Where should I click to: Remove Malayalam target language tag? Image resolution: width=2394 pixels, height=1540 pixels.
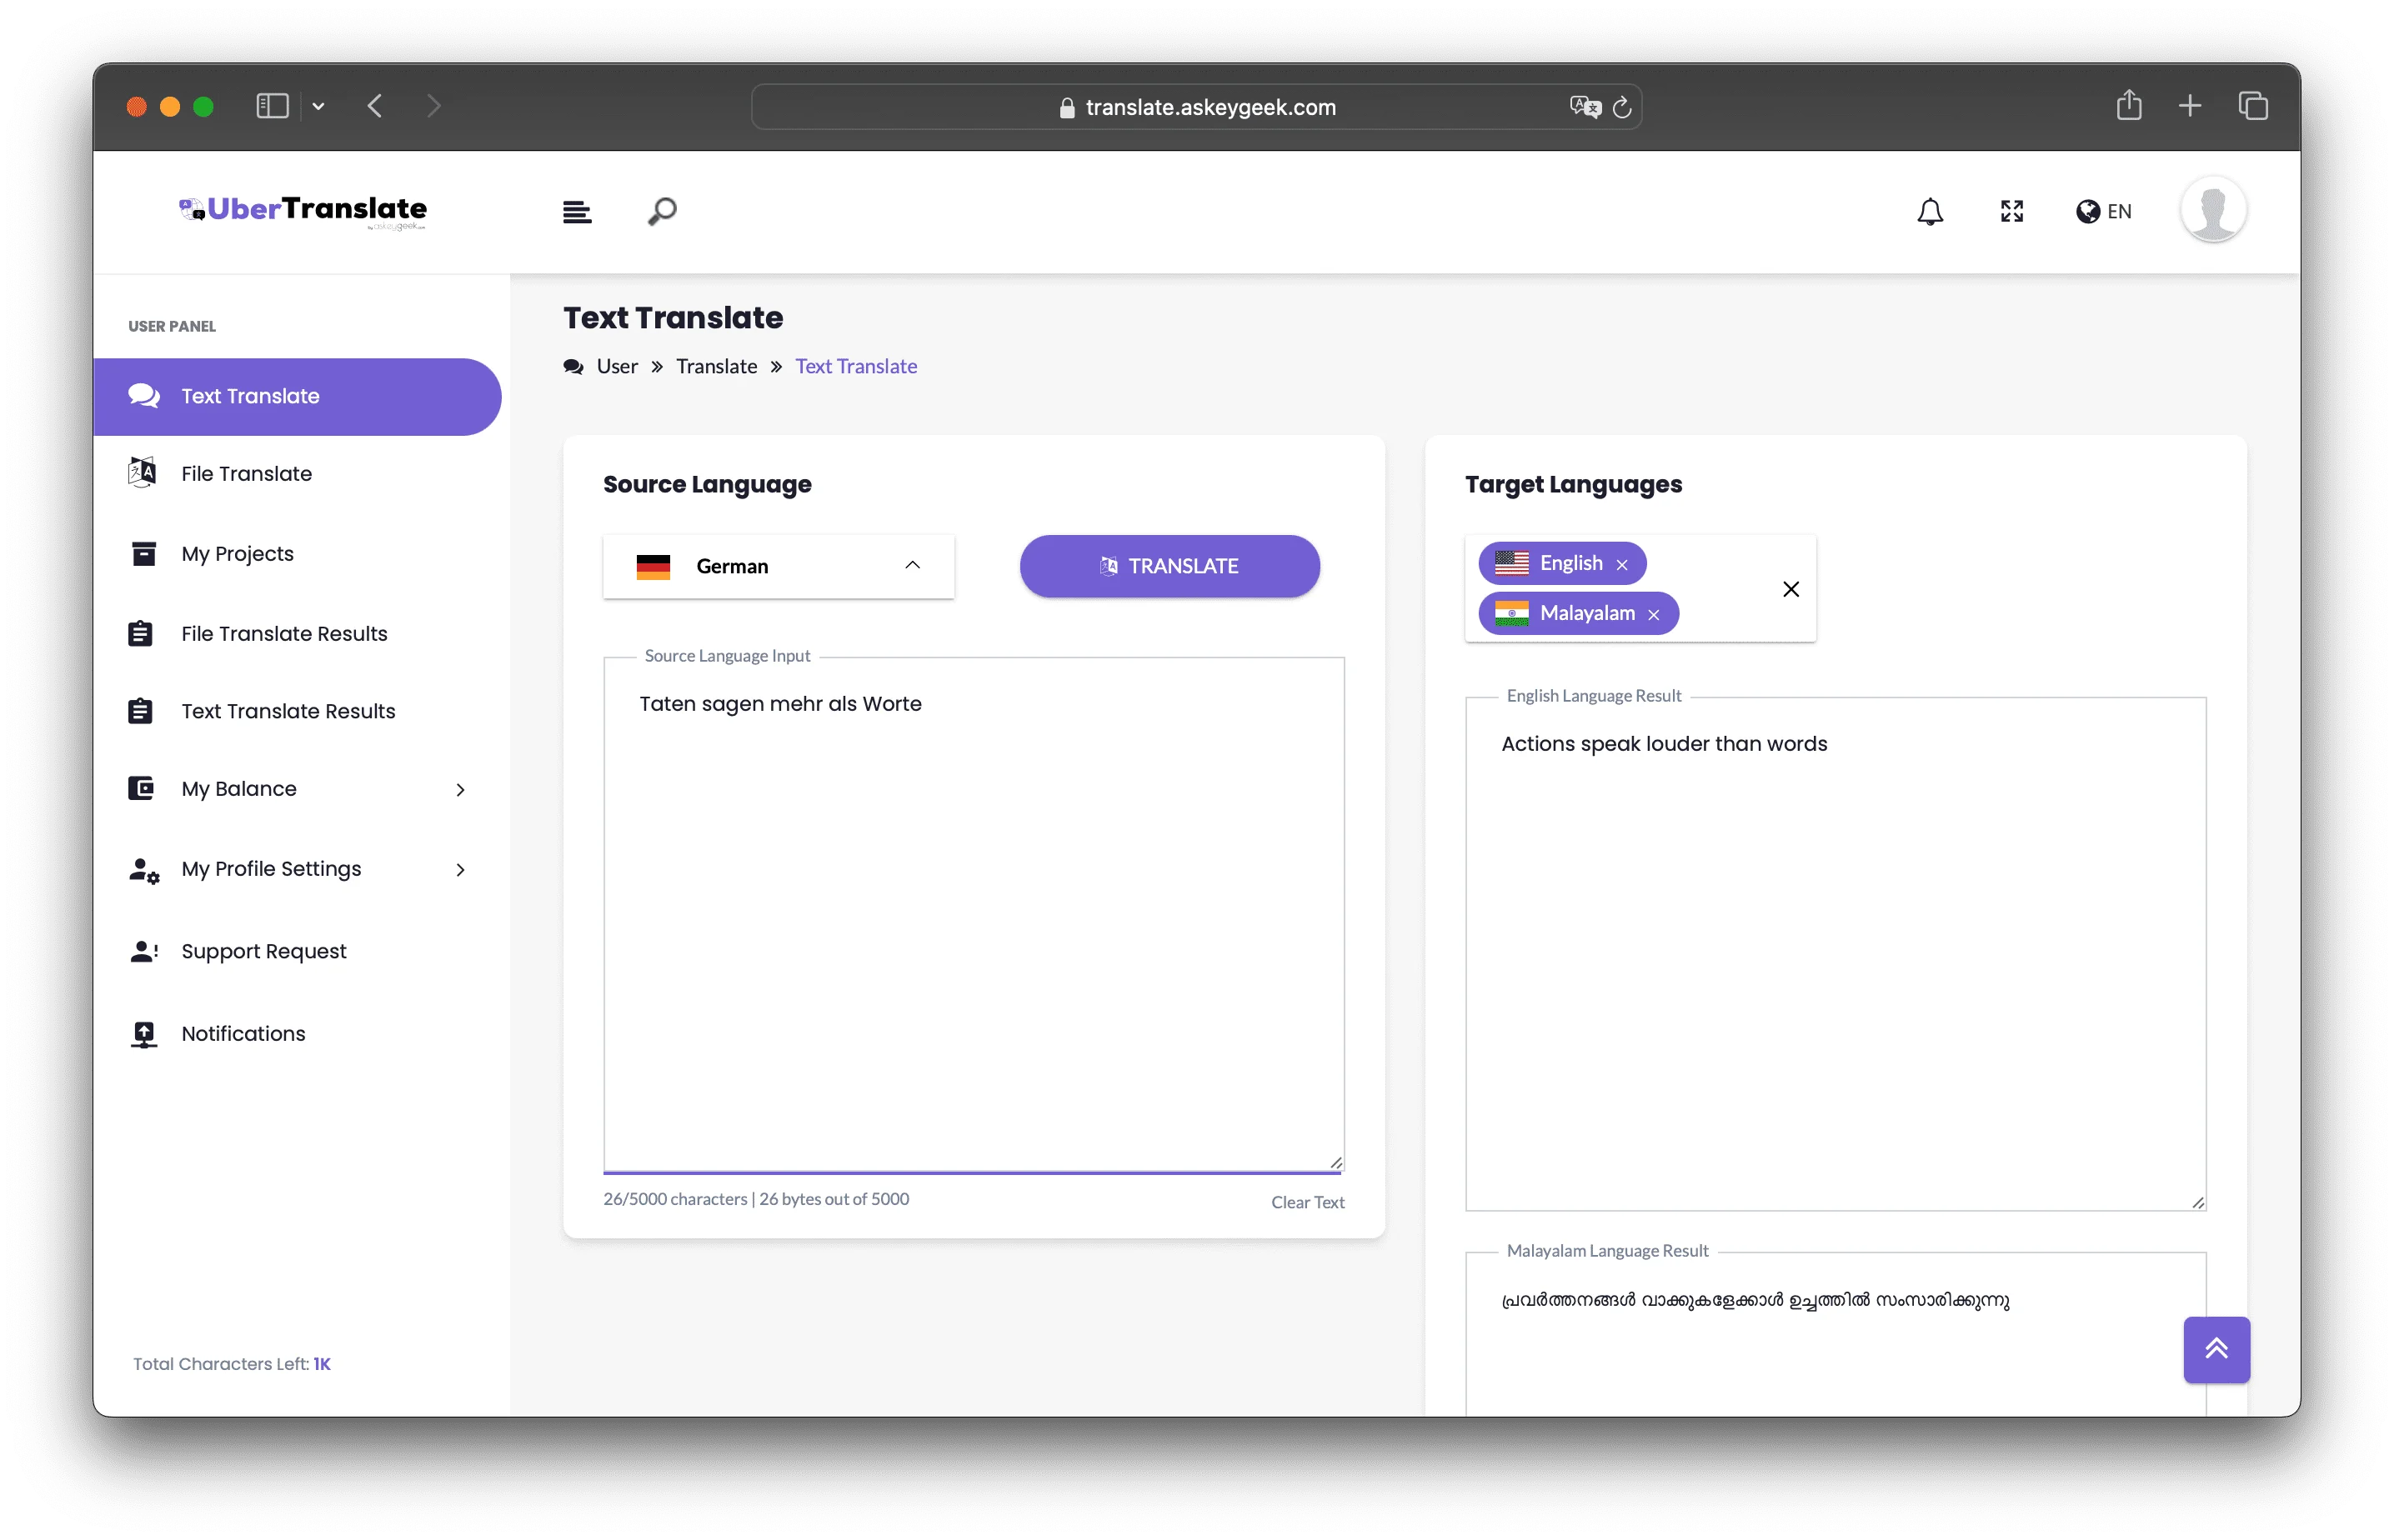(x=1654, y=615)
